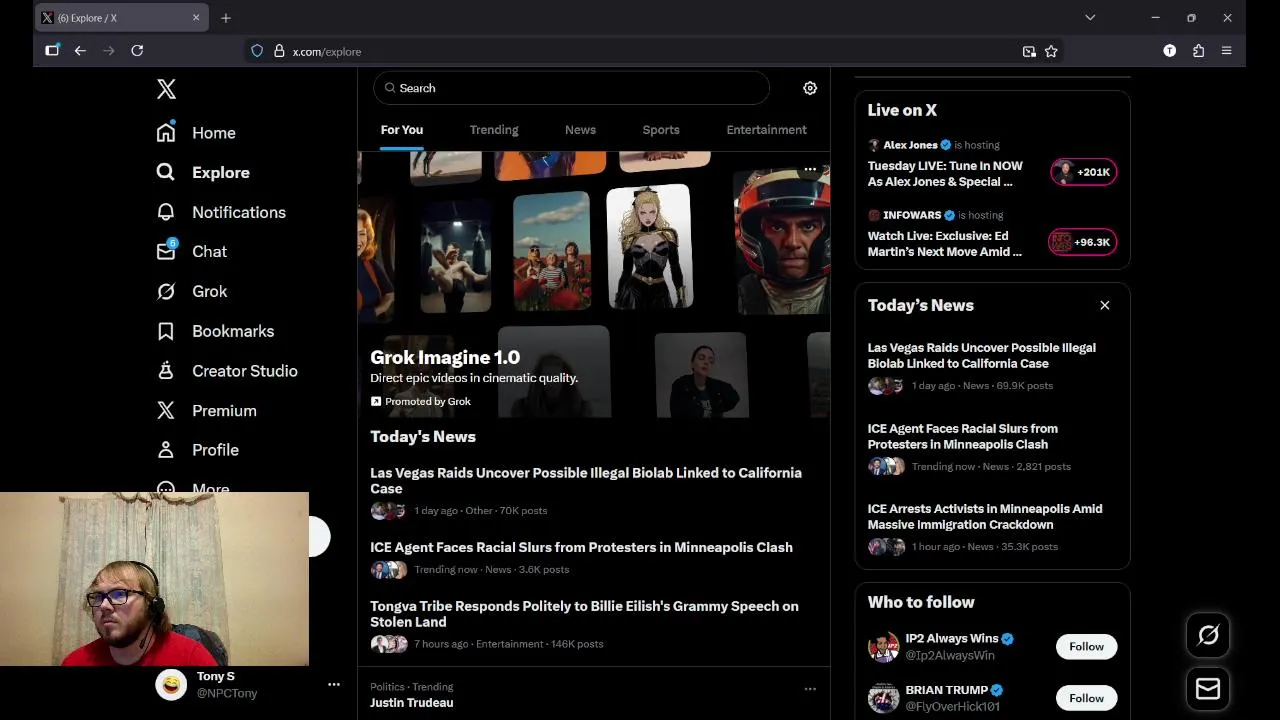Switch to the Sports tab
The width and height of the screenshot is (1280, 720).
[x=661, y=130]
